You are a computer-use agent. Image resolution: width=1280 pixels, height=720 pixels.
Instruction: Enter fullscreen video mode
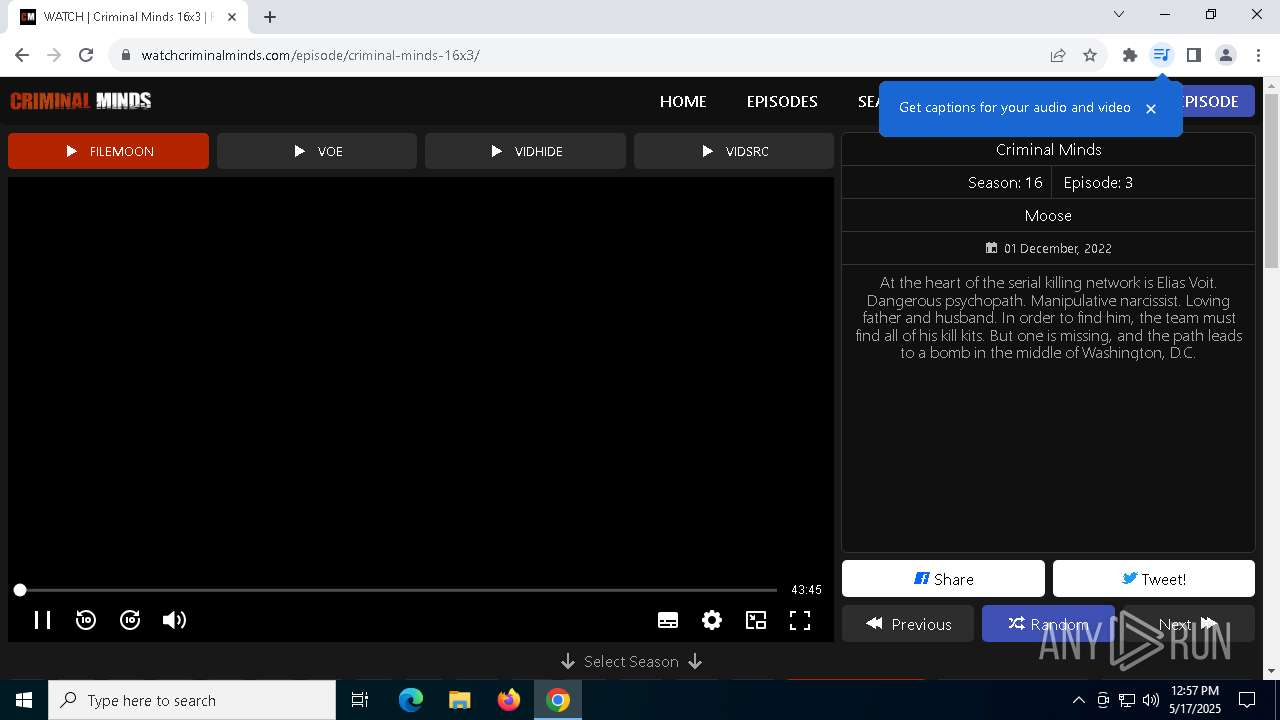[800, 620]
